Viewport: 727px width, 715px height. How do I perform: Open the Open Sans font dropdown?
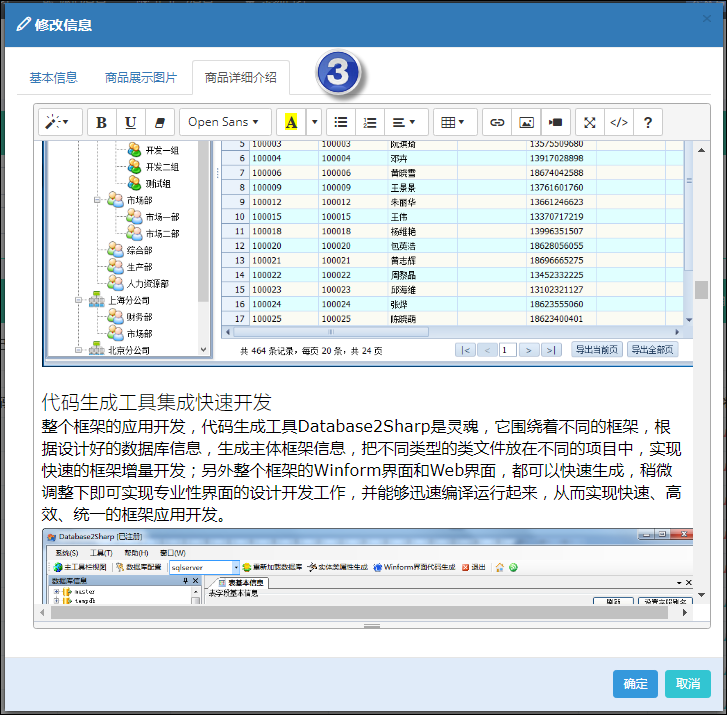coord(225,122)
